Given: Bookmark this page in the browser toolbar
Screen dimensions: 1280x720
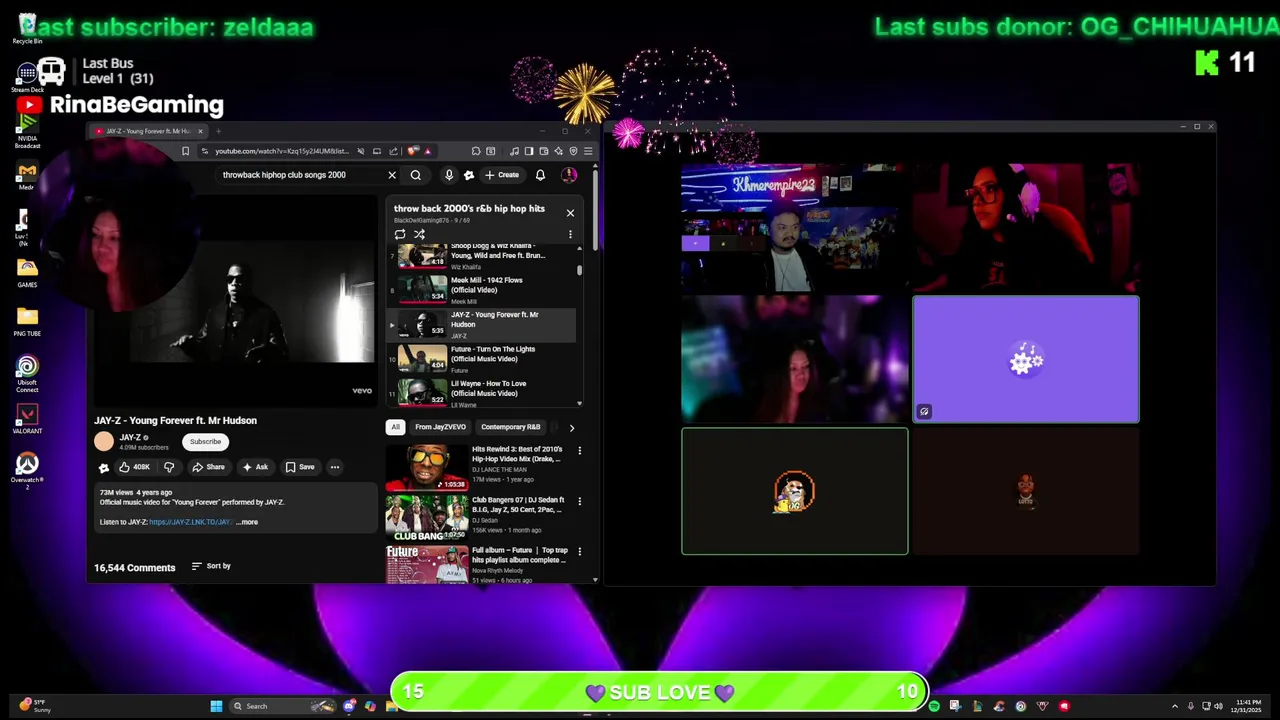Looking at the screenshot, I should click(x=185, y=151).
